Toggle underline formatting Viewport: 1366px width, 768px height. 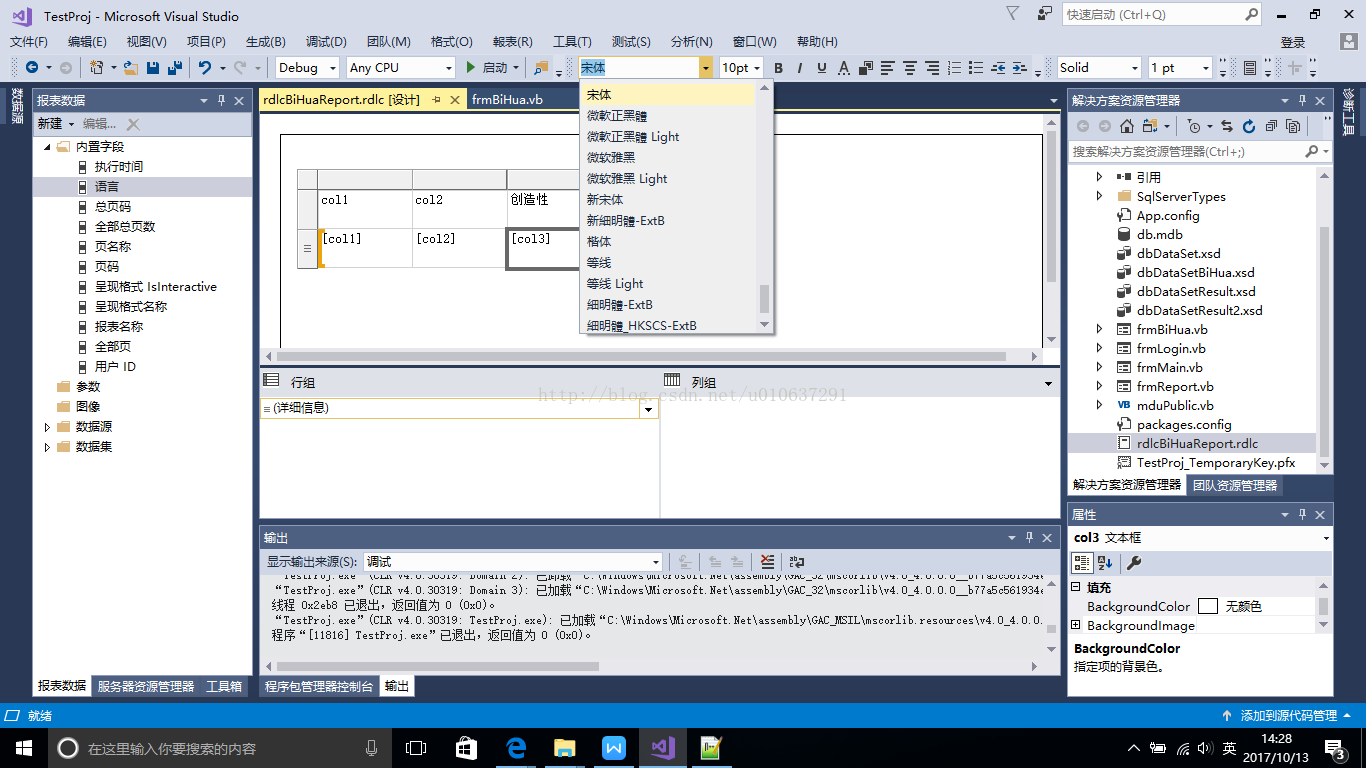tap(822, 68)
